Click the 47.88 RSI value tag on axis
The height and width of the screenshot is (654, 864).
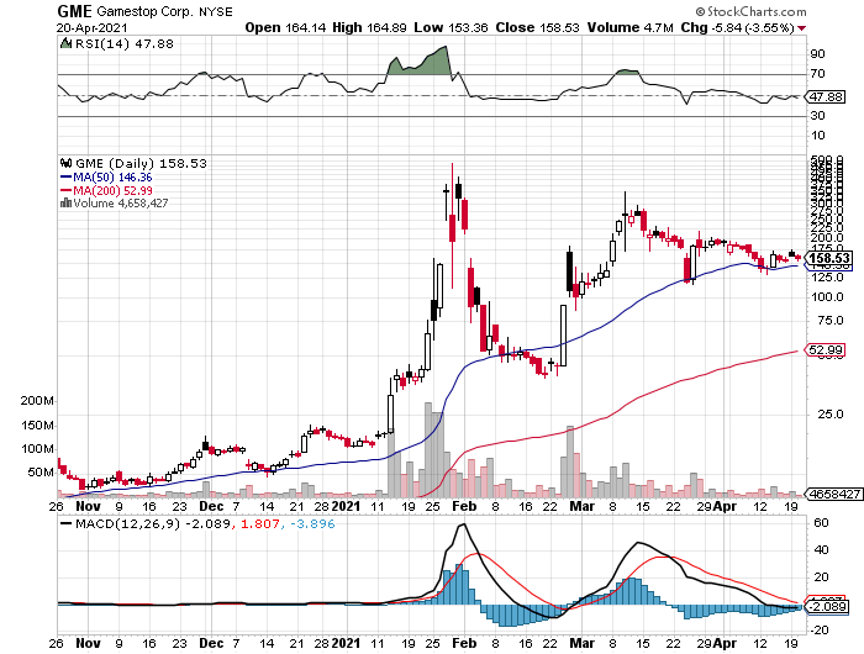[x=826, y=97]
